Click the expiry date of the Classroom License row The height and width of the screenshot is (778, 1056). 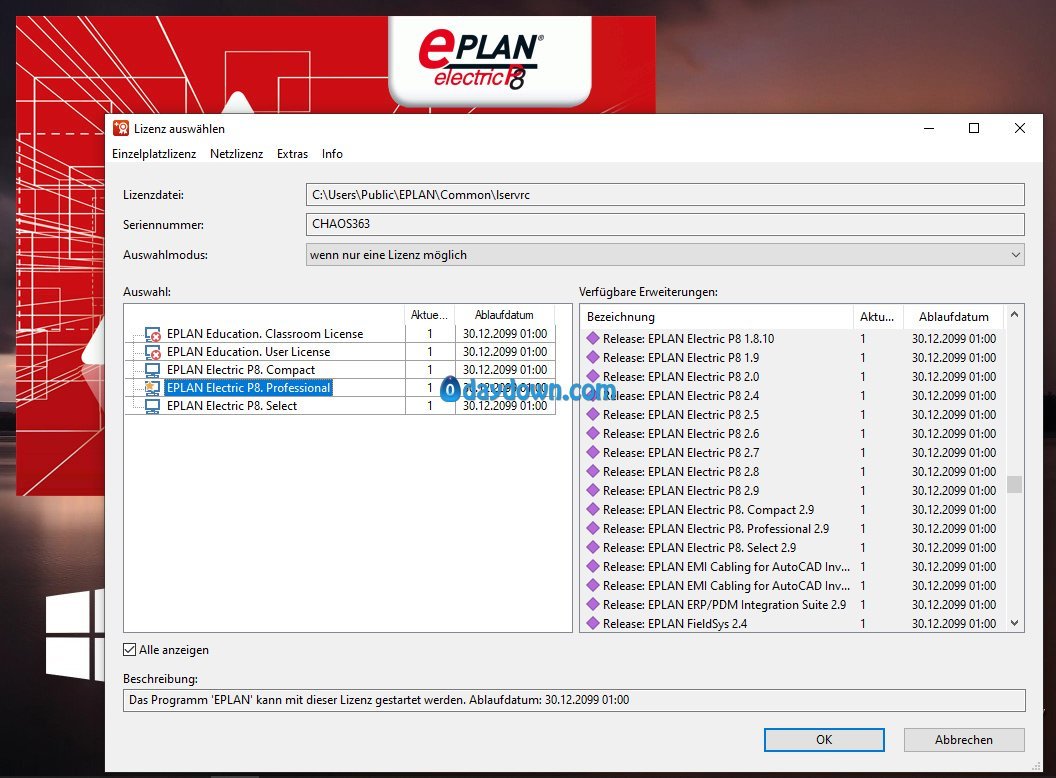tap(504, 334)
